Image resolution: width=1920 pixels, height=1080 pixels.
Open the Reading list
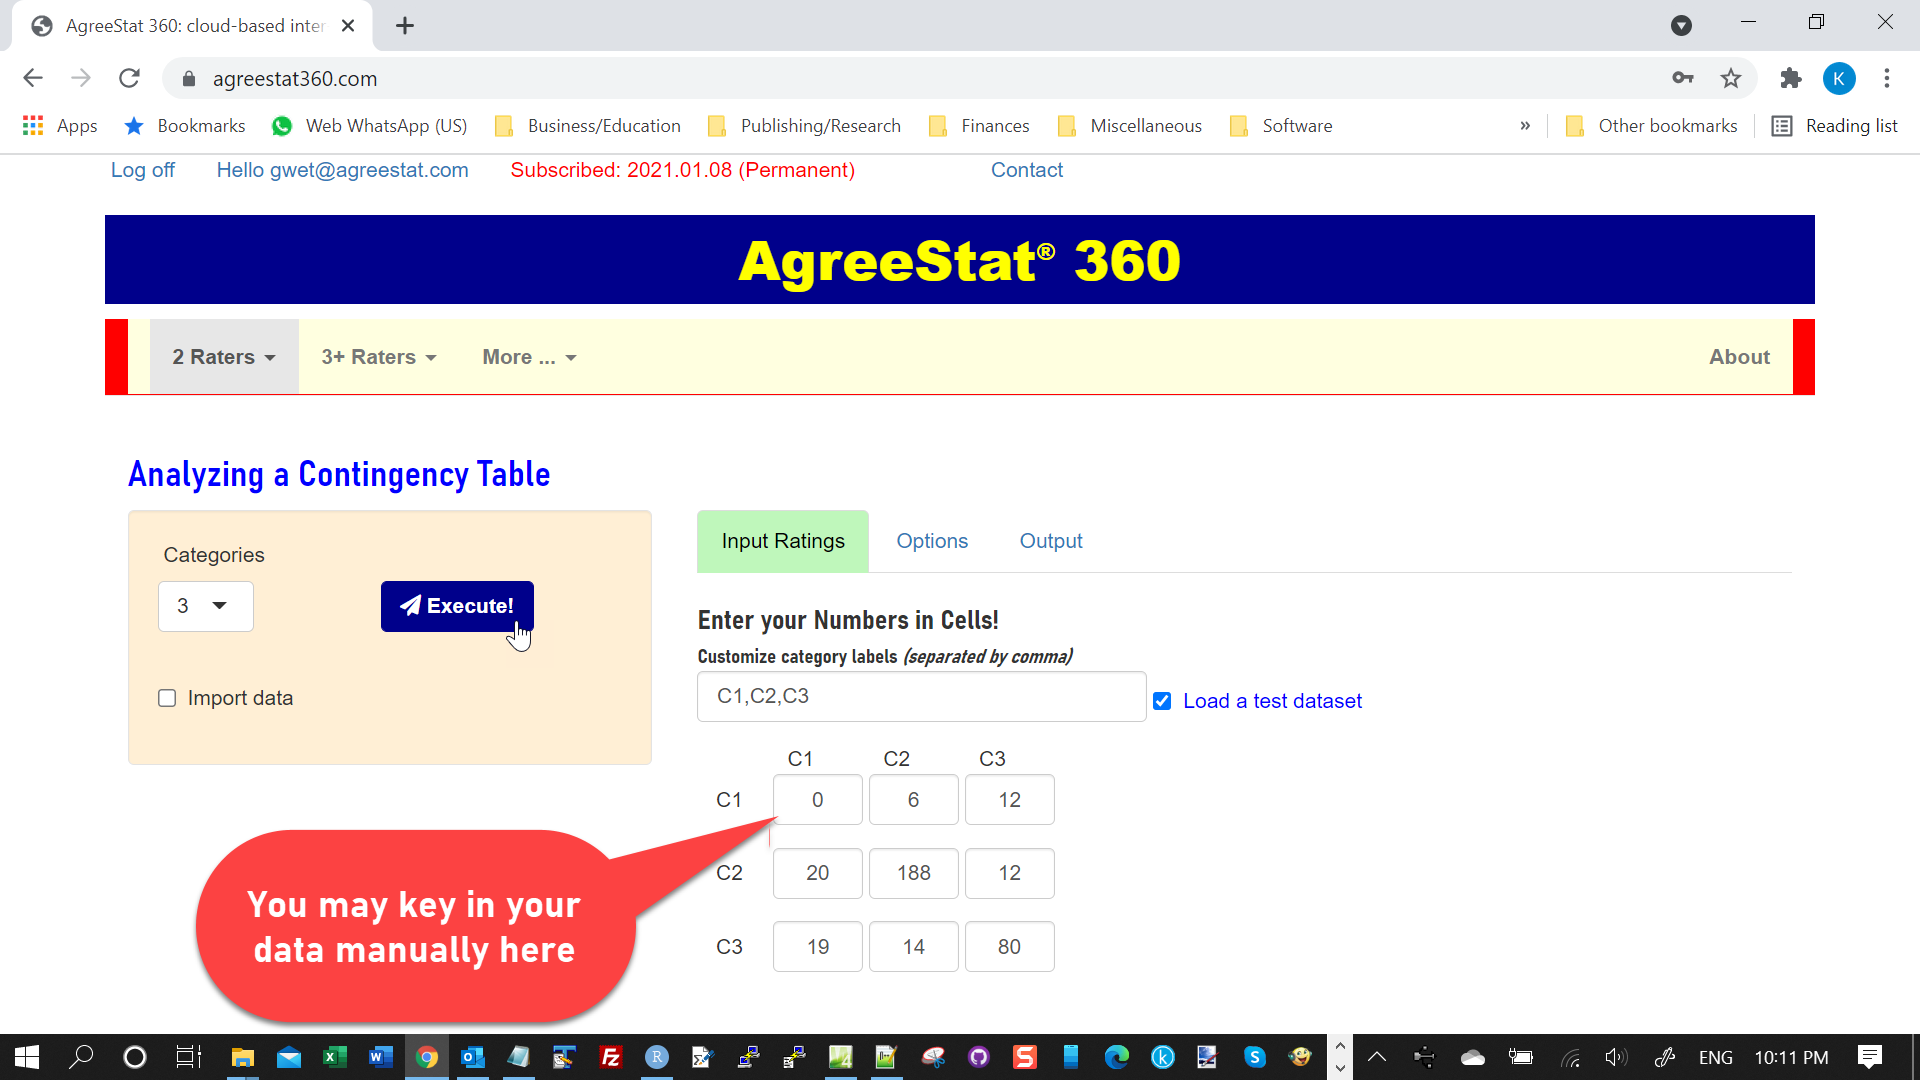click(x=1835, y=126)
